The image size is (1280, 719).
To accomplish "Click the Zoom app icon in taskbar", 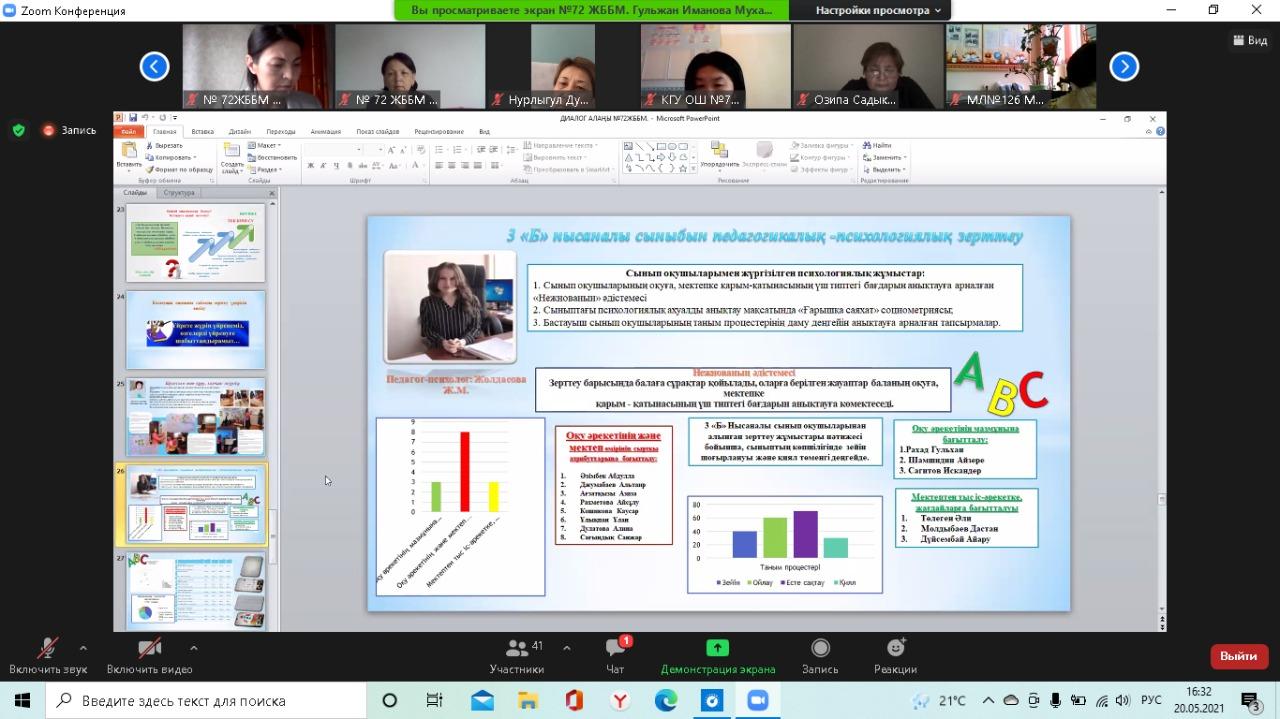I will pyautogui.click(x=757, y=700).
